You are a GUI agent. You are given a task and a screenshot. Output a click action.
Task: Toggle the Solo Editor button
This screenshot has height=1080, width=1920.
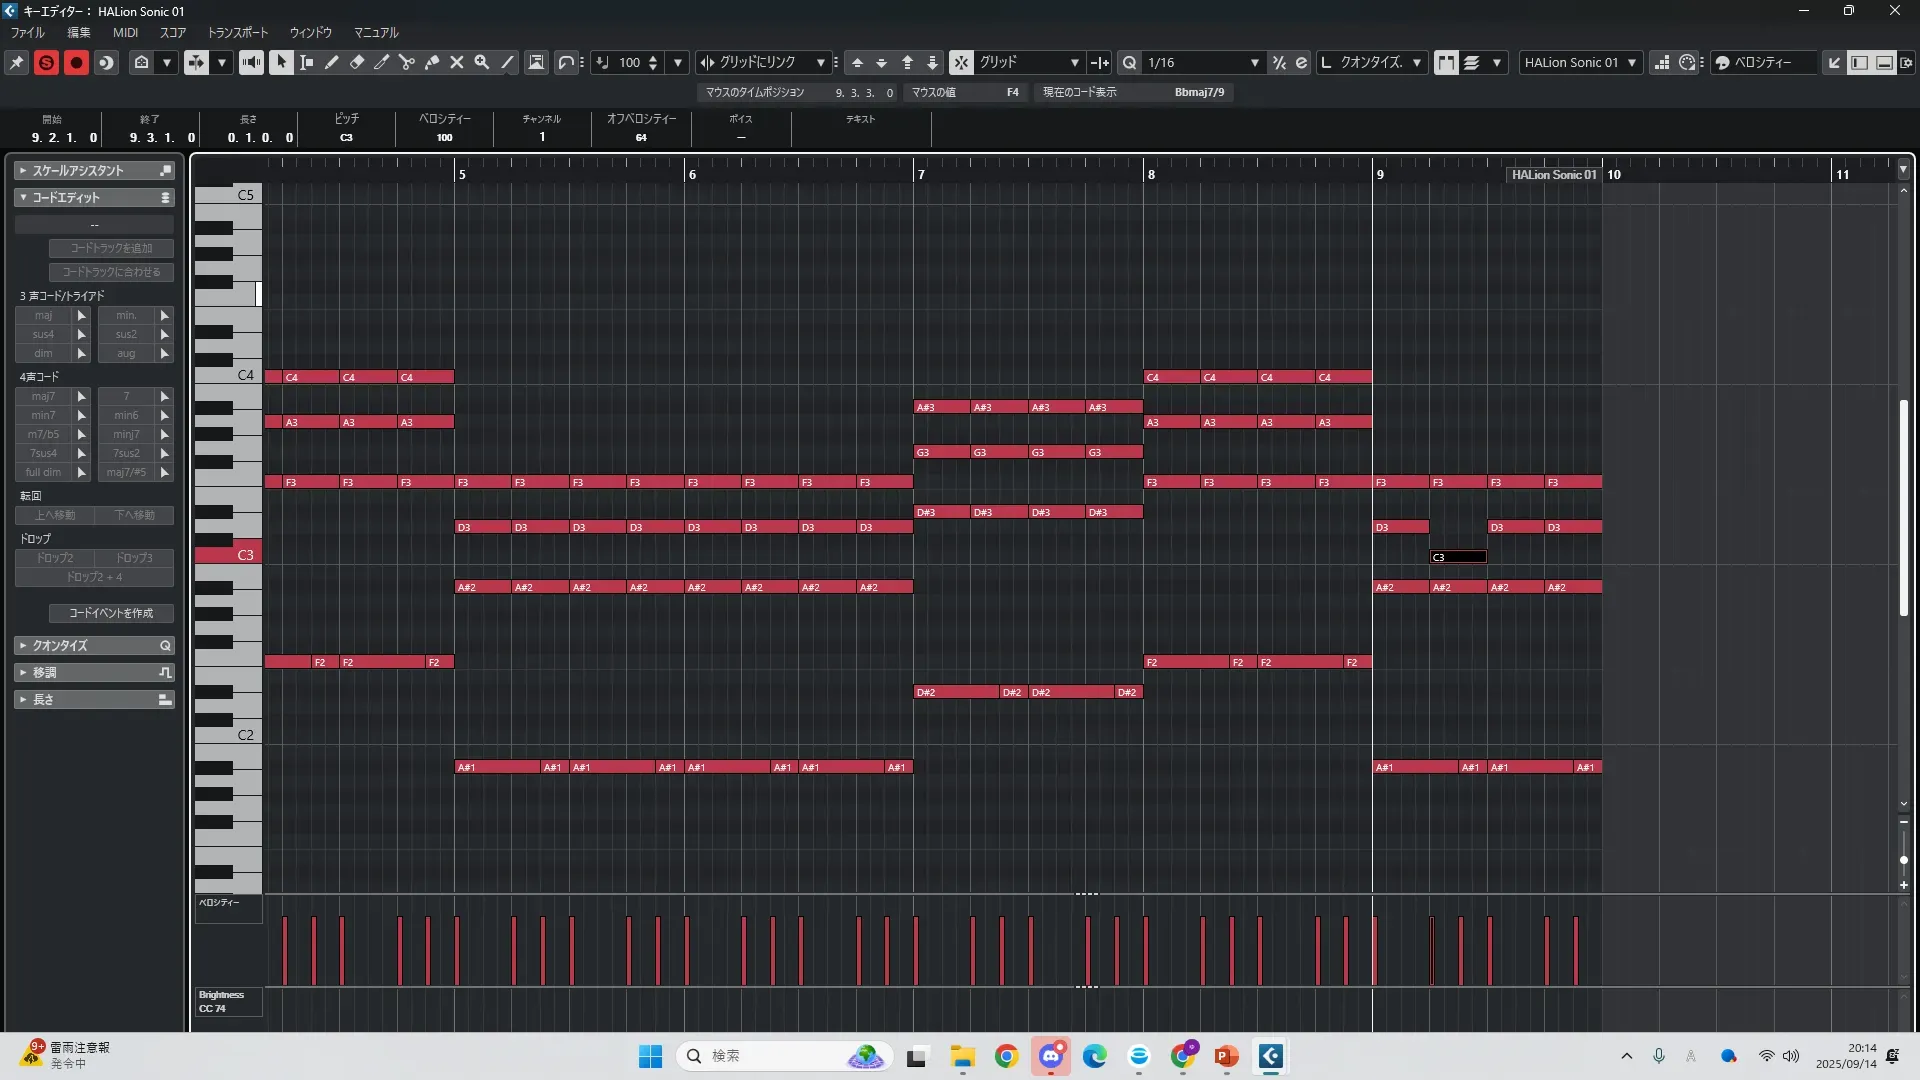tap(46, 62)
